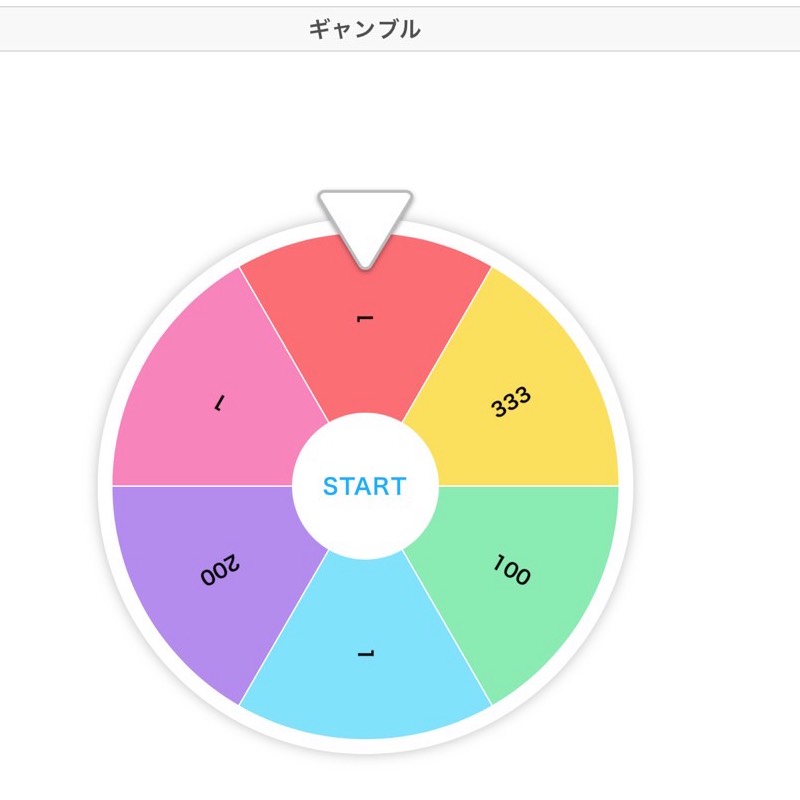Click the number 1 on the blue wedge

pos(365,655)
